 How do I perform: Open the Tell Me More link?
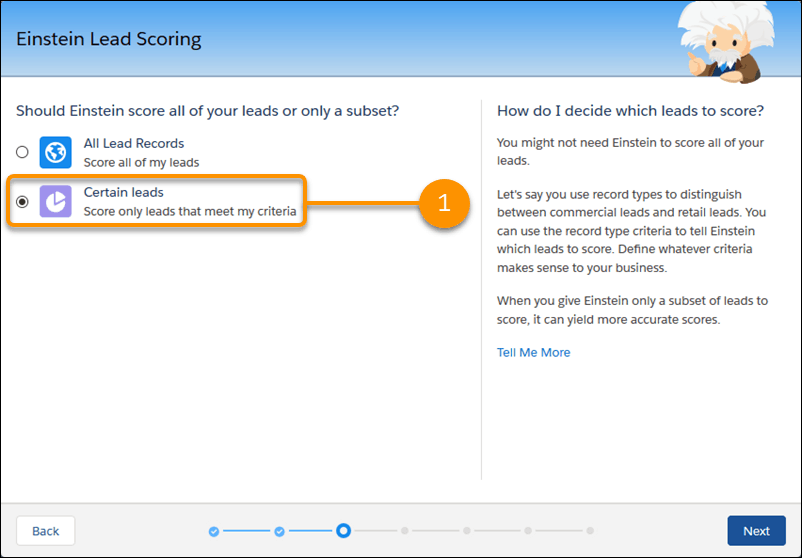(x=533, y=352)
